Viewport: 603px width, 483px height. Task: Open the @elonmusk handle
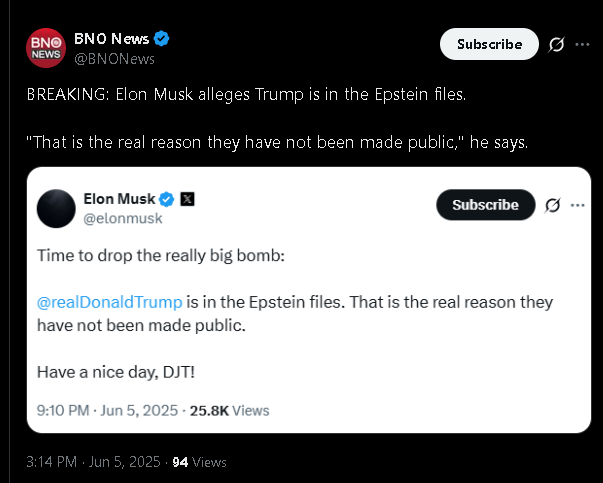[123, 218]
